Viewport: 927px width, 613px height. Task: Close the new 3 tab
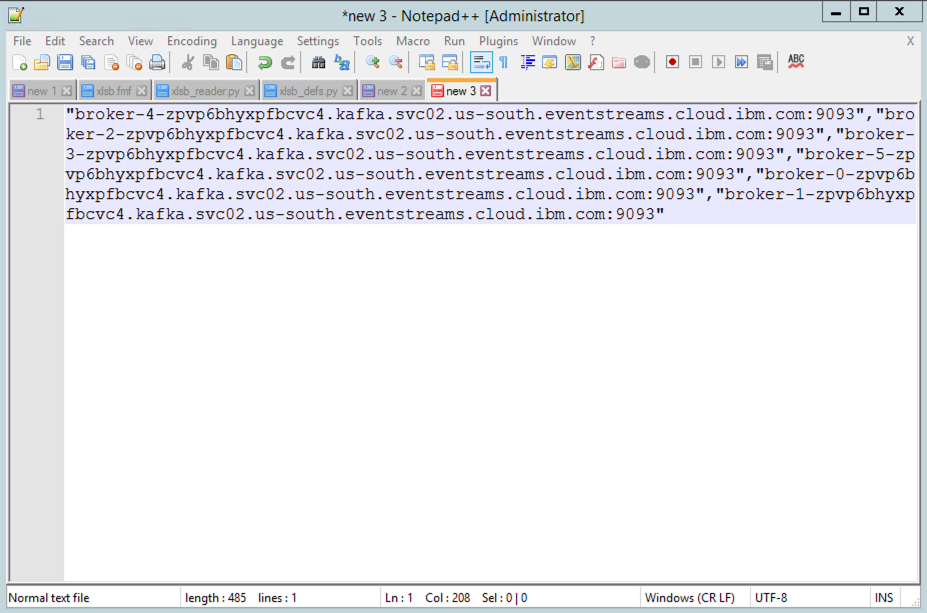(485, 90)
